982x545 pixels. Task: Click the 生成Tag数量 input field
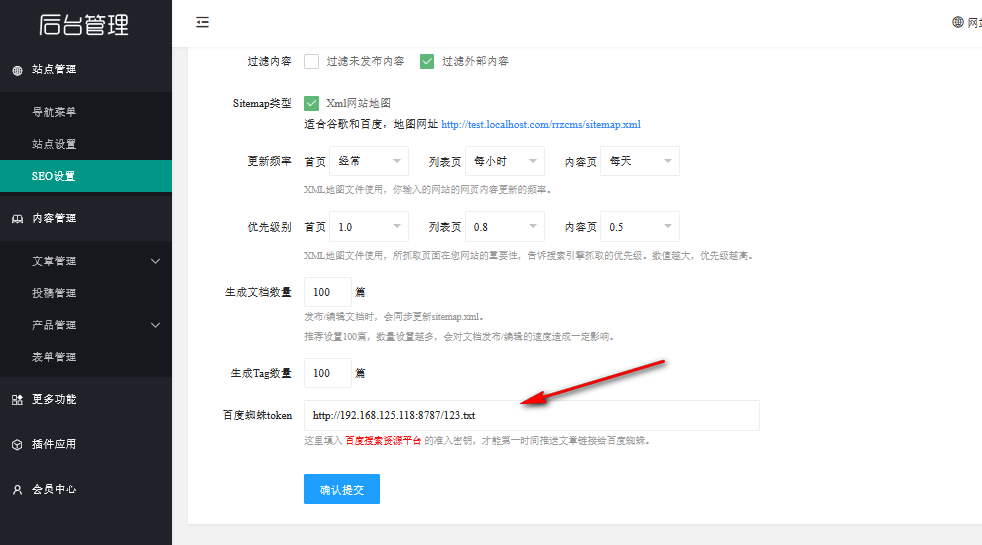(328, 373)
